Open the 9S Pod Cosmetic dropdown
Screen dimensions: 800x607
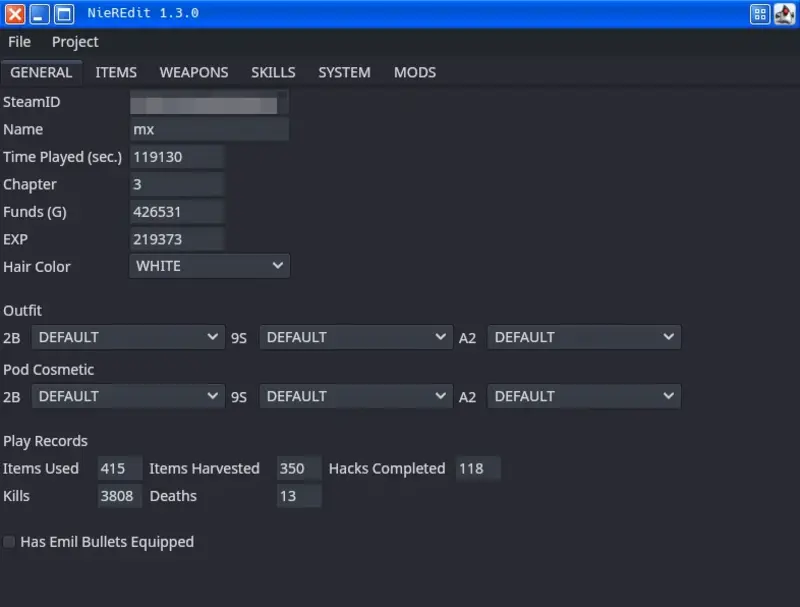pos(356,396)
